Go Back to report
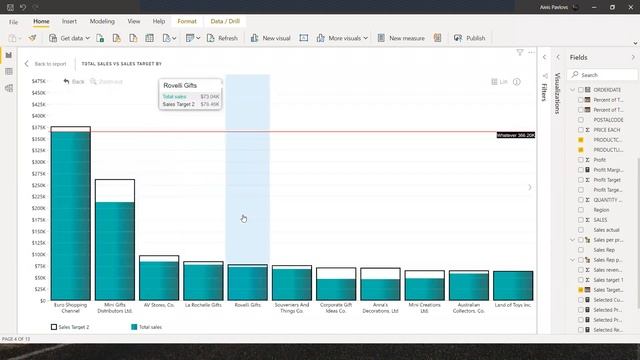Image resolution: width=640 pixels, height=360 pixels. pos(45,64)
